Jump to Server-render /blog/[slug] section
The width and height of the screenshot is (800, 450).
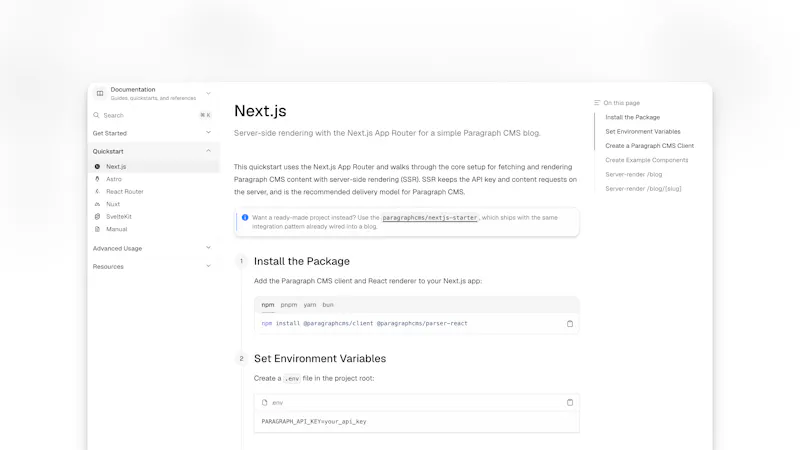(x=643, y=189)
